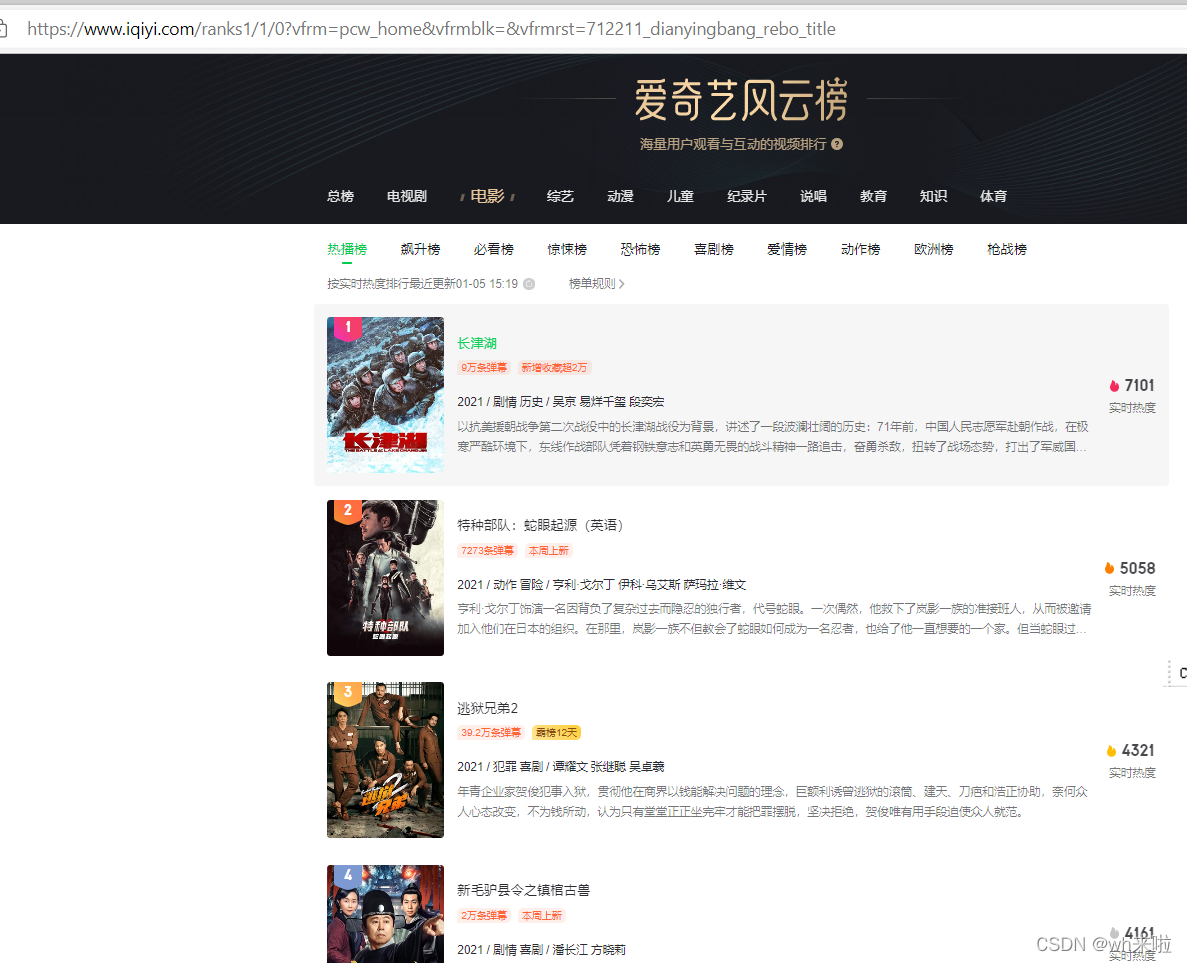Click the rank 3 badge on 逃狱兄弟2 poster
Image resolution: width=1187 pixels, height=963 pixels.
pyautogui.click(x=347, y=693)
